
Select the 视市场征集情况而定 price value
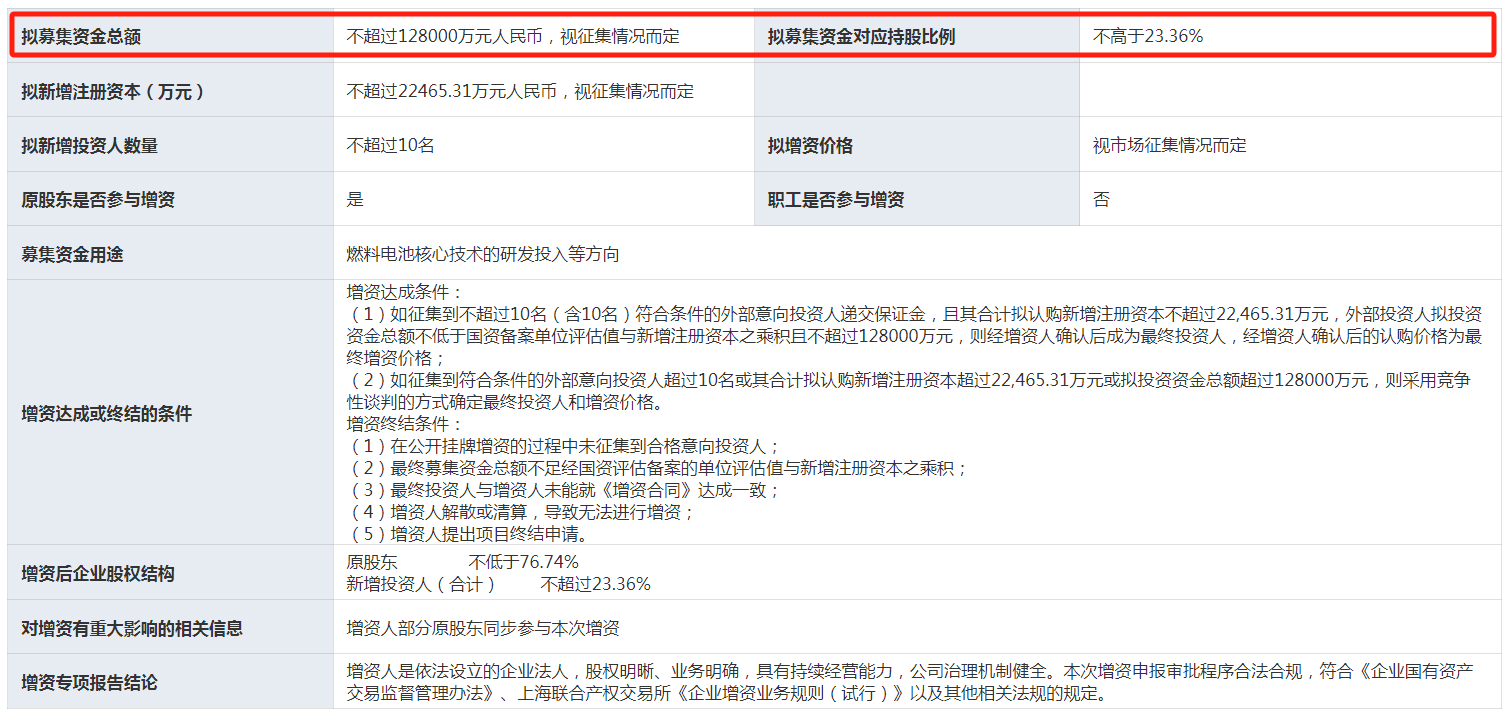(1170, 145)
